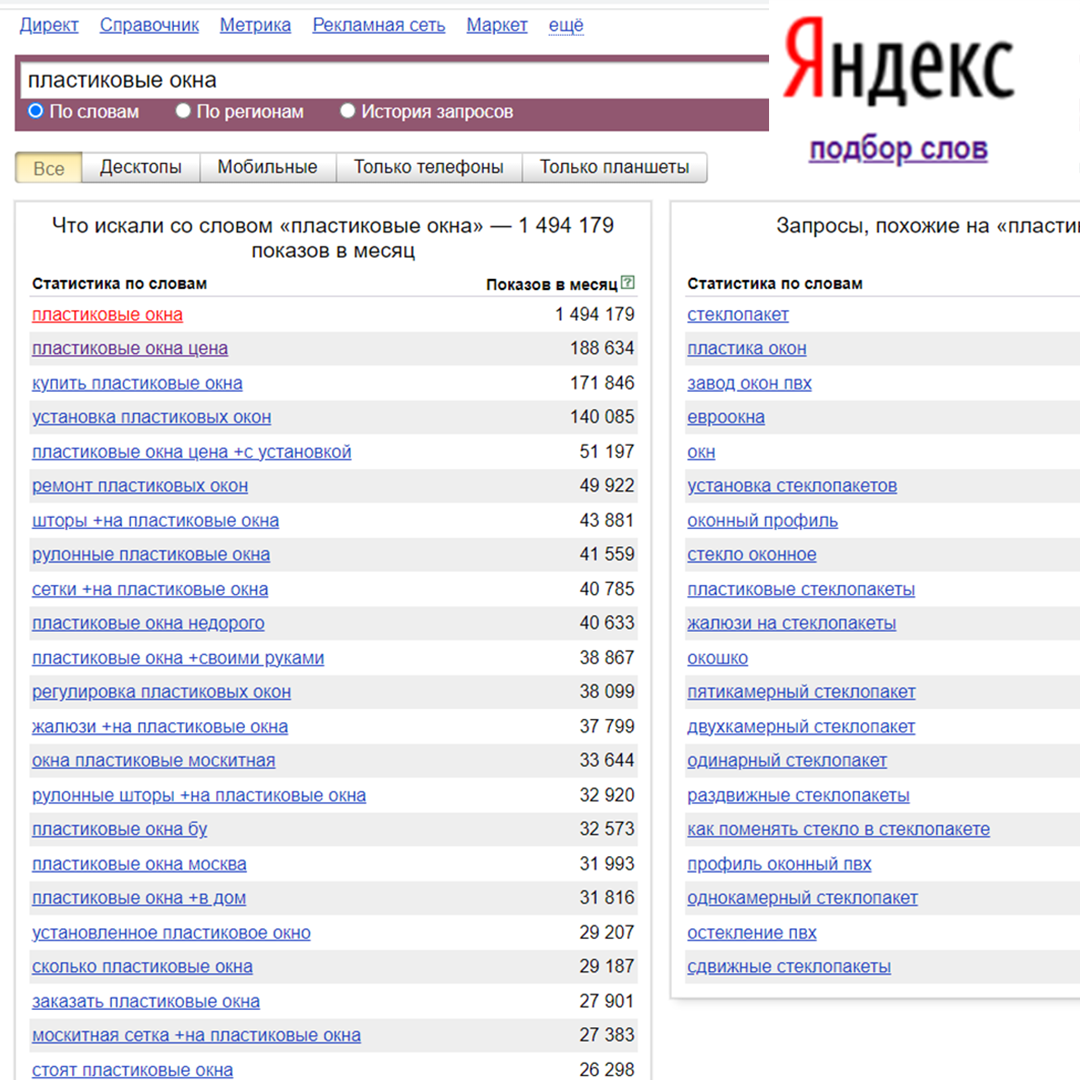Open the similar query установка стеклопакетов
Screen dimensions: 1080x1080
click(x=792, y=486)
